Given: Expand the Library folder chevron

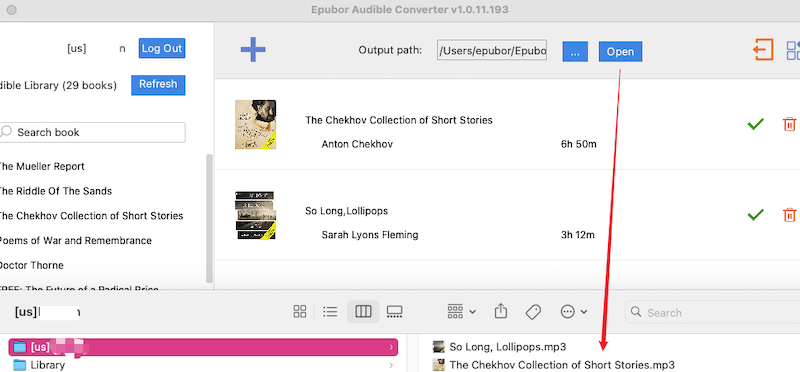Looking at the screenshot, I should pos(391,365).
